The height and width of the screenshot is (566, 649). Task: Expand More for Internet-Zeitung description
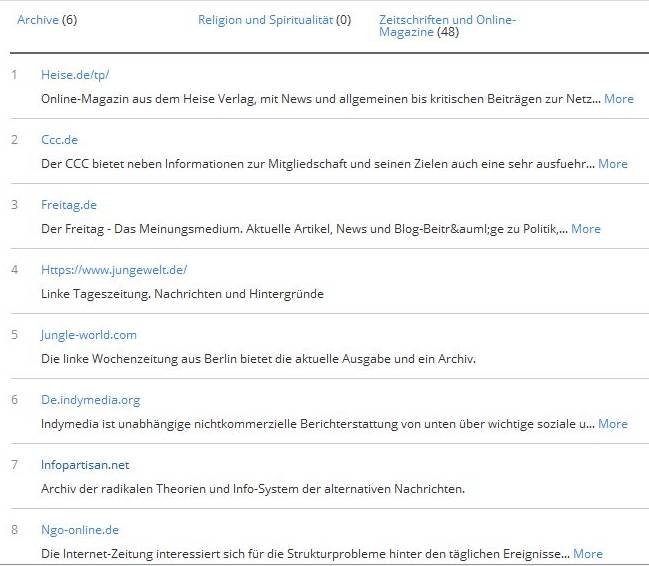(588, 554)
